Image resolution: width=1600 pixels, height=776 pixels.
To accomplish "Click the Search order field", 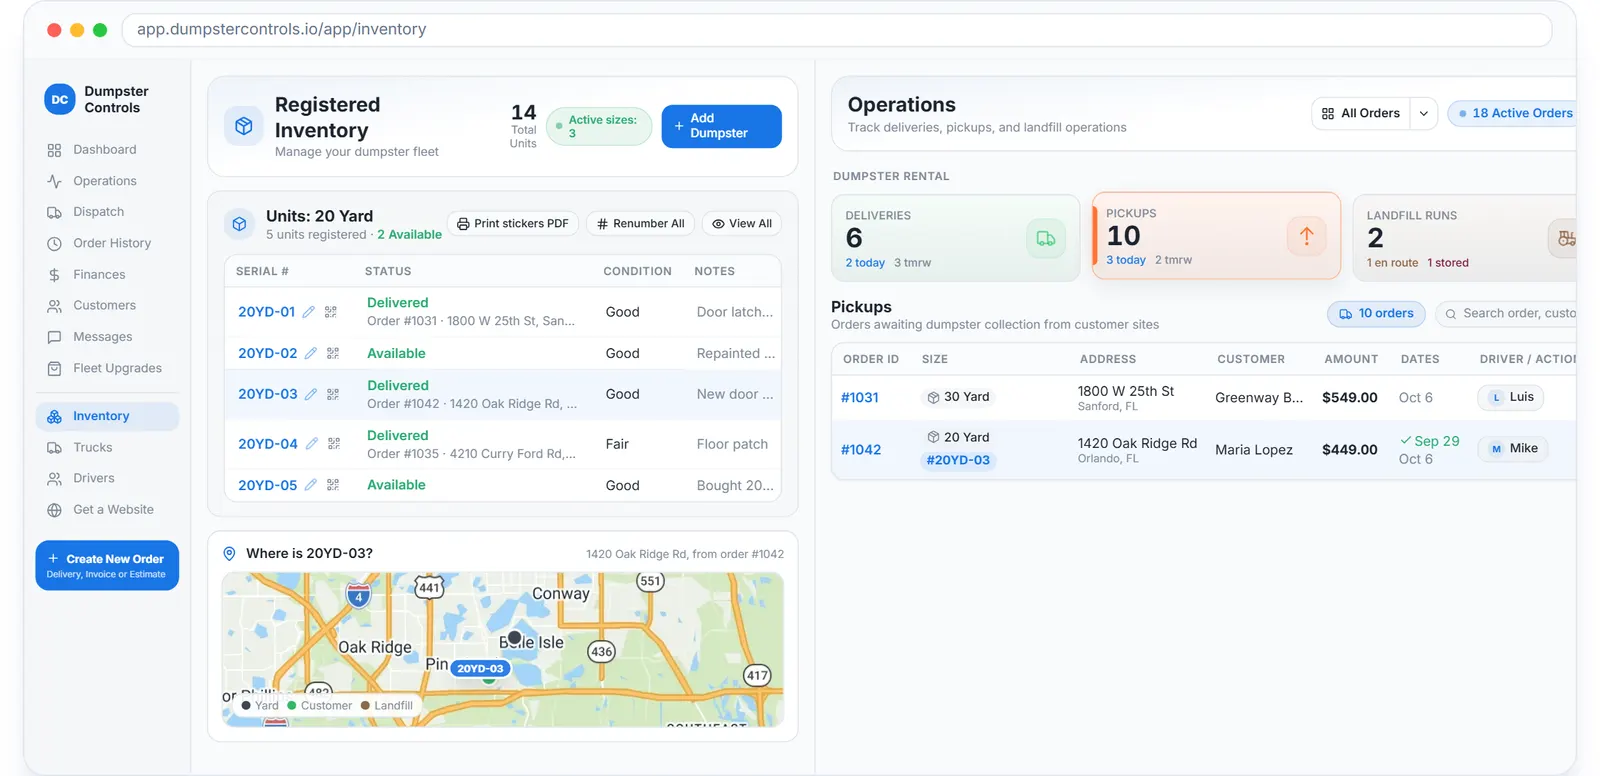I will 1507,314.
